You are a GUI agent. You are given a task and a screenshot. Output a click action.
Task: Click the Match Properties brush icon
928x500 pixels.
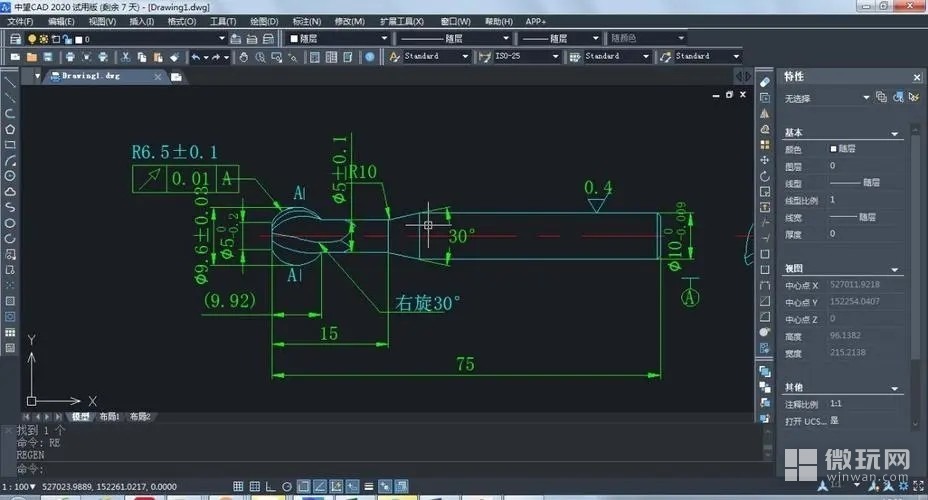tap(174, 57)
